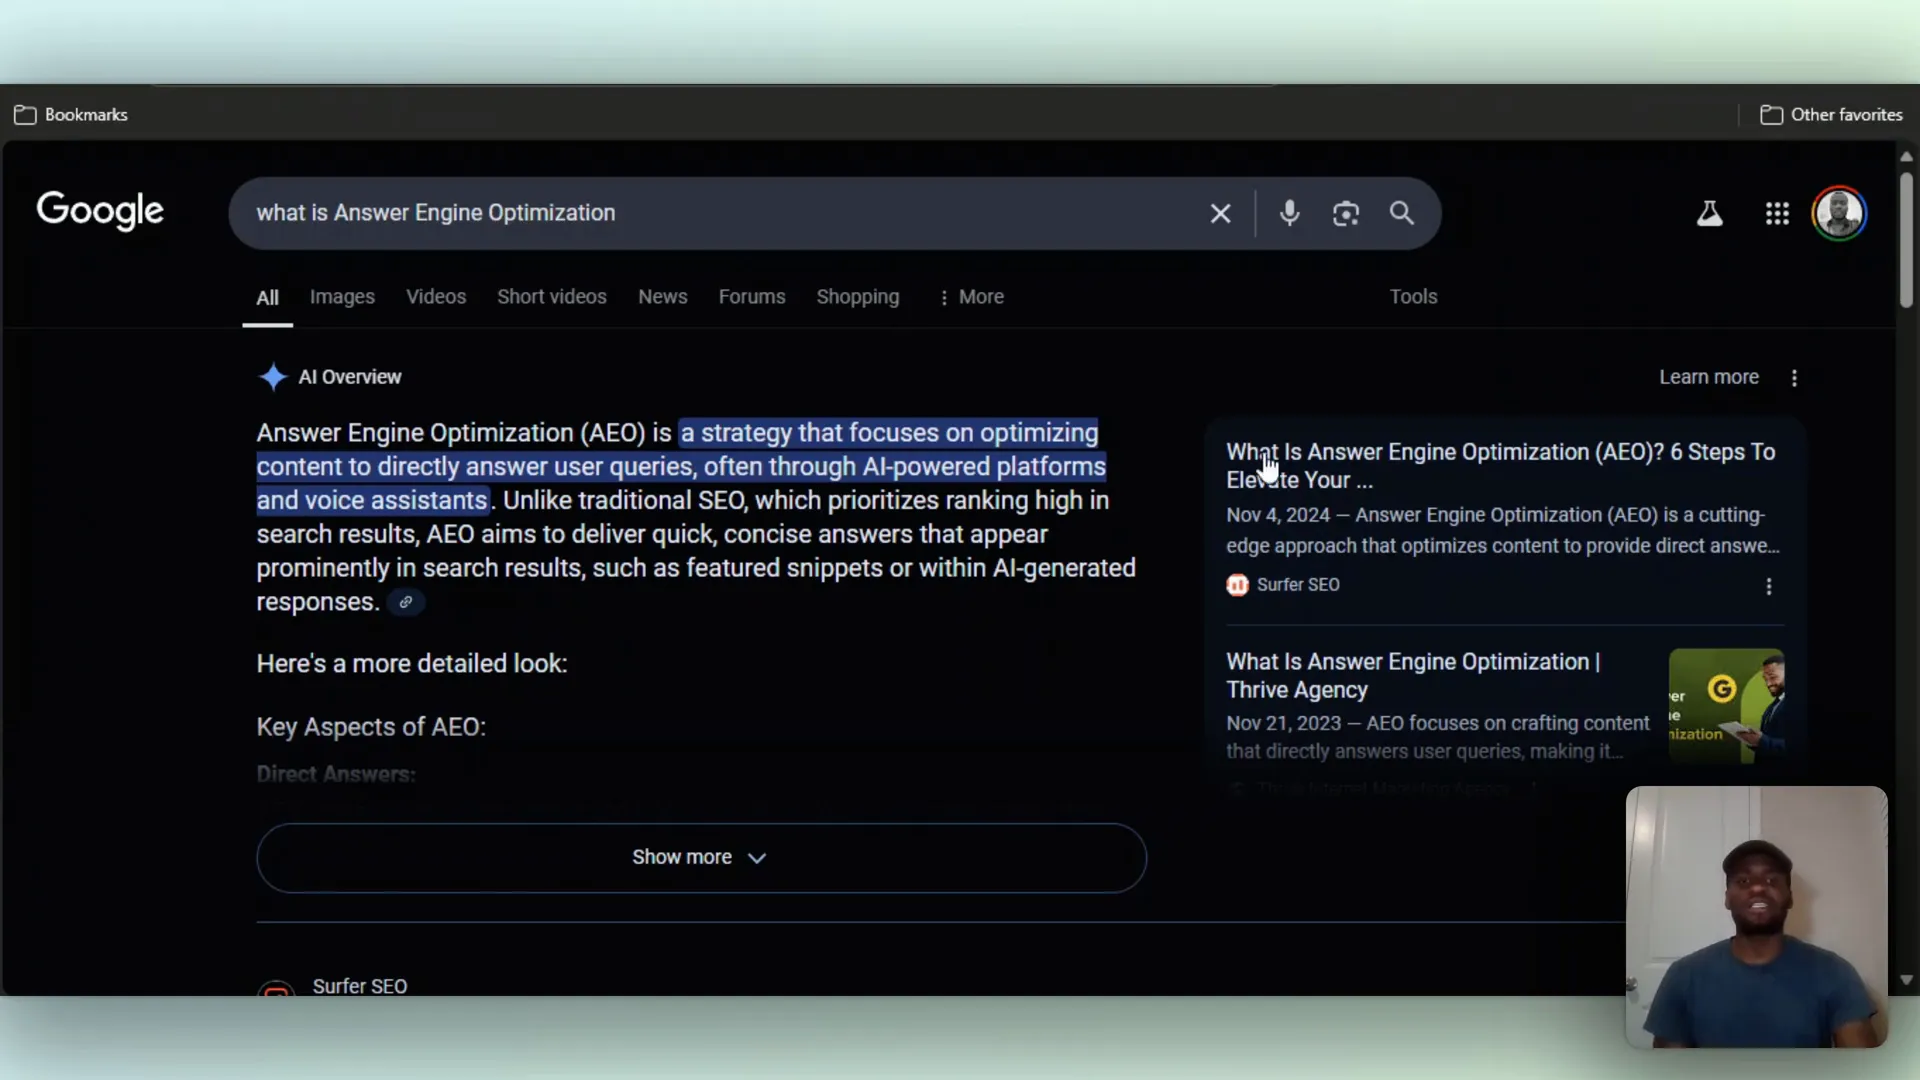Click the magnifying glass search icon

click(1402, 213)
